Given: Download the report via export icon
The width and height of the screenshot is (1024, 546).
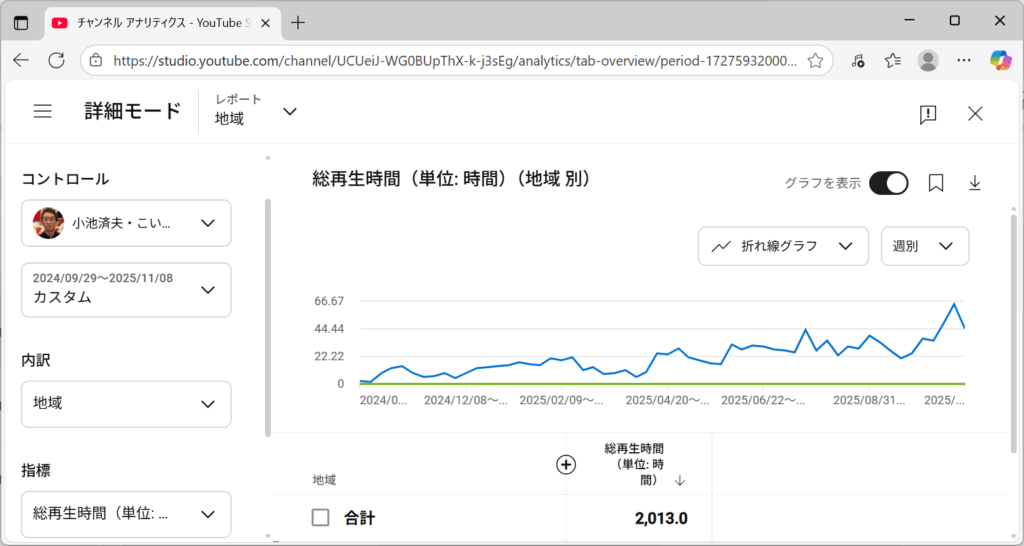Looking at the screenshot, I should [x=975, y=183].
